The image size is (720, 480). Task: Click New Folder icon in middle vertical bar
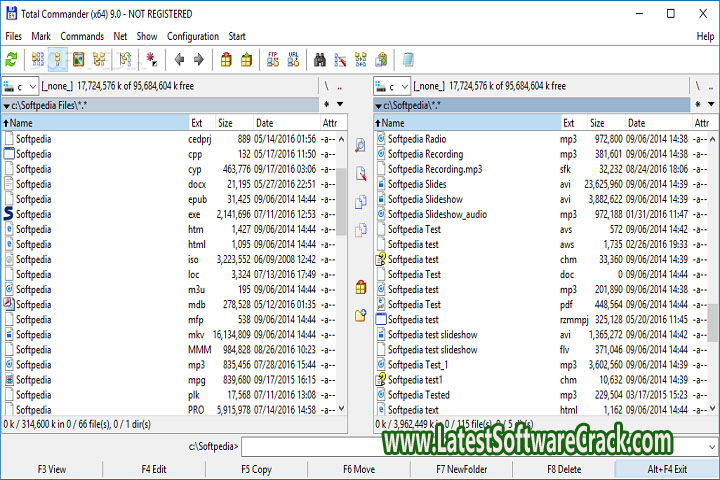tap(360, 315)
